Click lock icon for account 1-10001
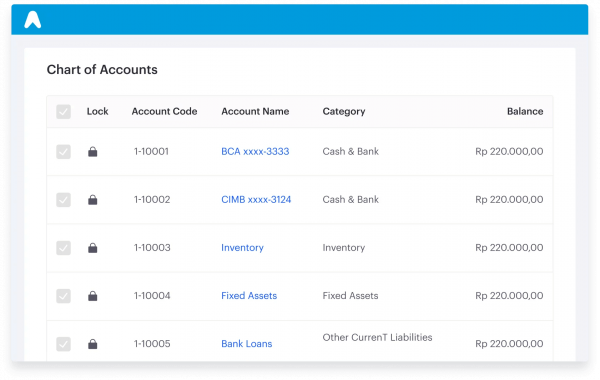 [93, 152]
